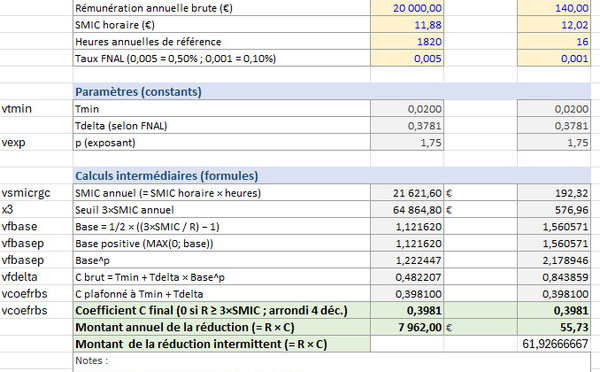This screenshot has width=600, height=372.
Task: Click the annual reduction amount 7 962,00
Action: [x=407, y=327]
